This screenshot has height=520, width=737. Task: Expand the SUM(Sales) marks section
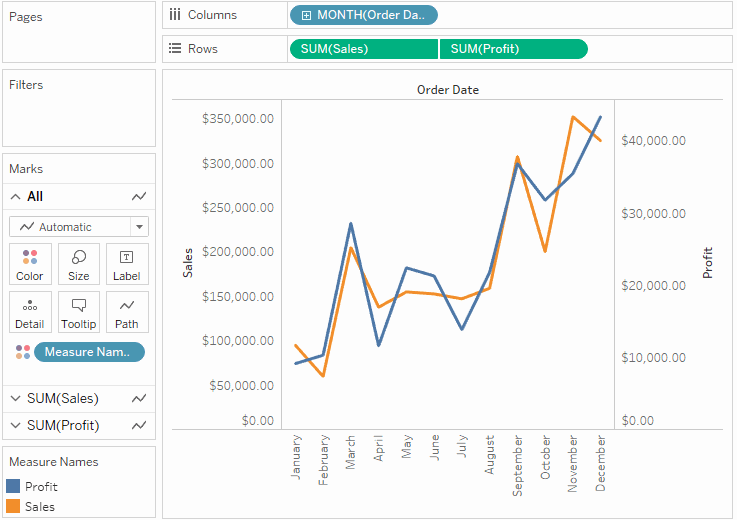16,399
